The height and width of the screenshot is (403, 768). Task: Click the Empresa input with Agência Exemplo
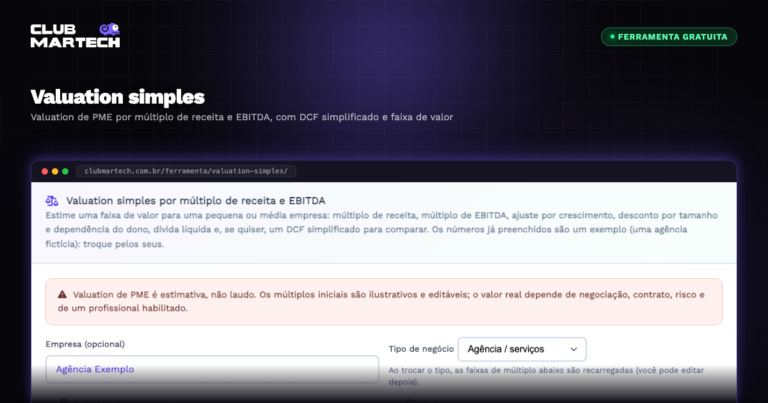212,369
